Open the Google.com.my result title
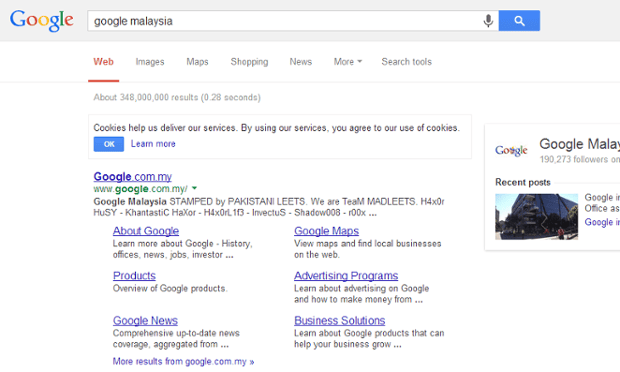 pyautogui.click(x=132, y=176)
